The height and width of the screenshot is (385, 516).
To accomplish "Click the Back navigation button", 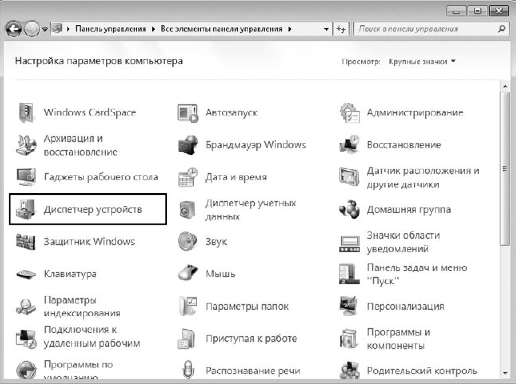I will [14, 29].
